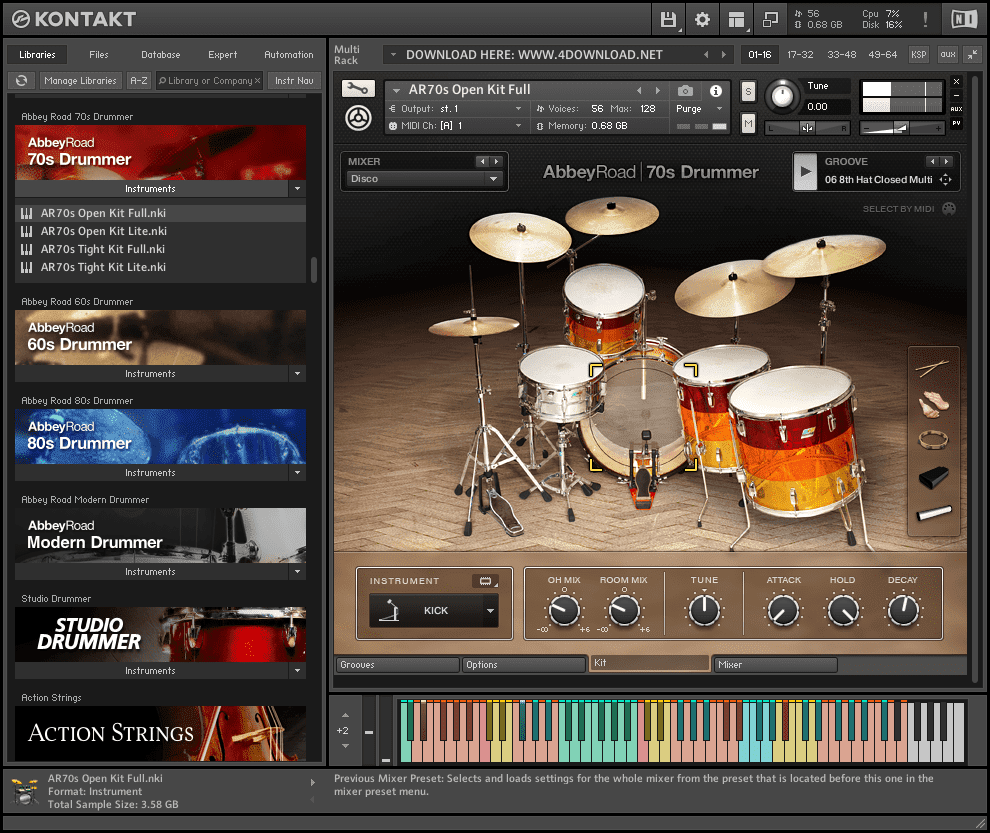The height and width of the screenshot is (833, 990).
Task: Toggle Solo on the instrument
Action: point(748,92)
